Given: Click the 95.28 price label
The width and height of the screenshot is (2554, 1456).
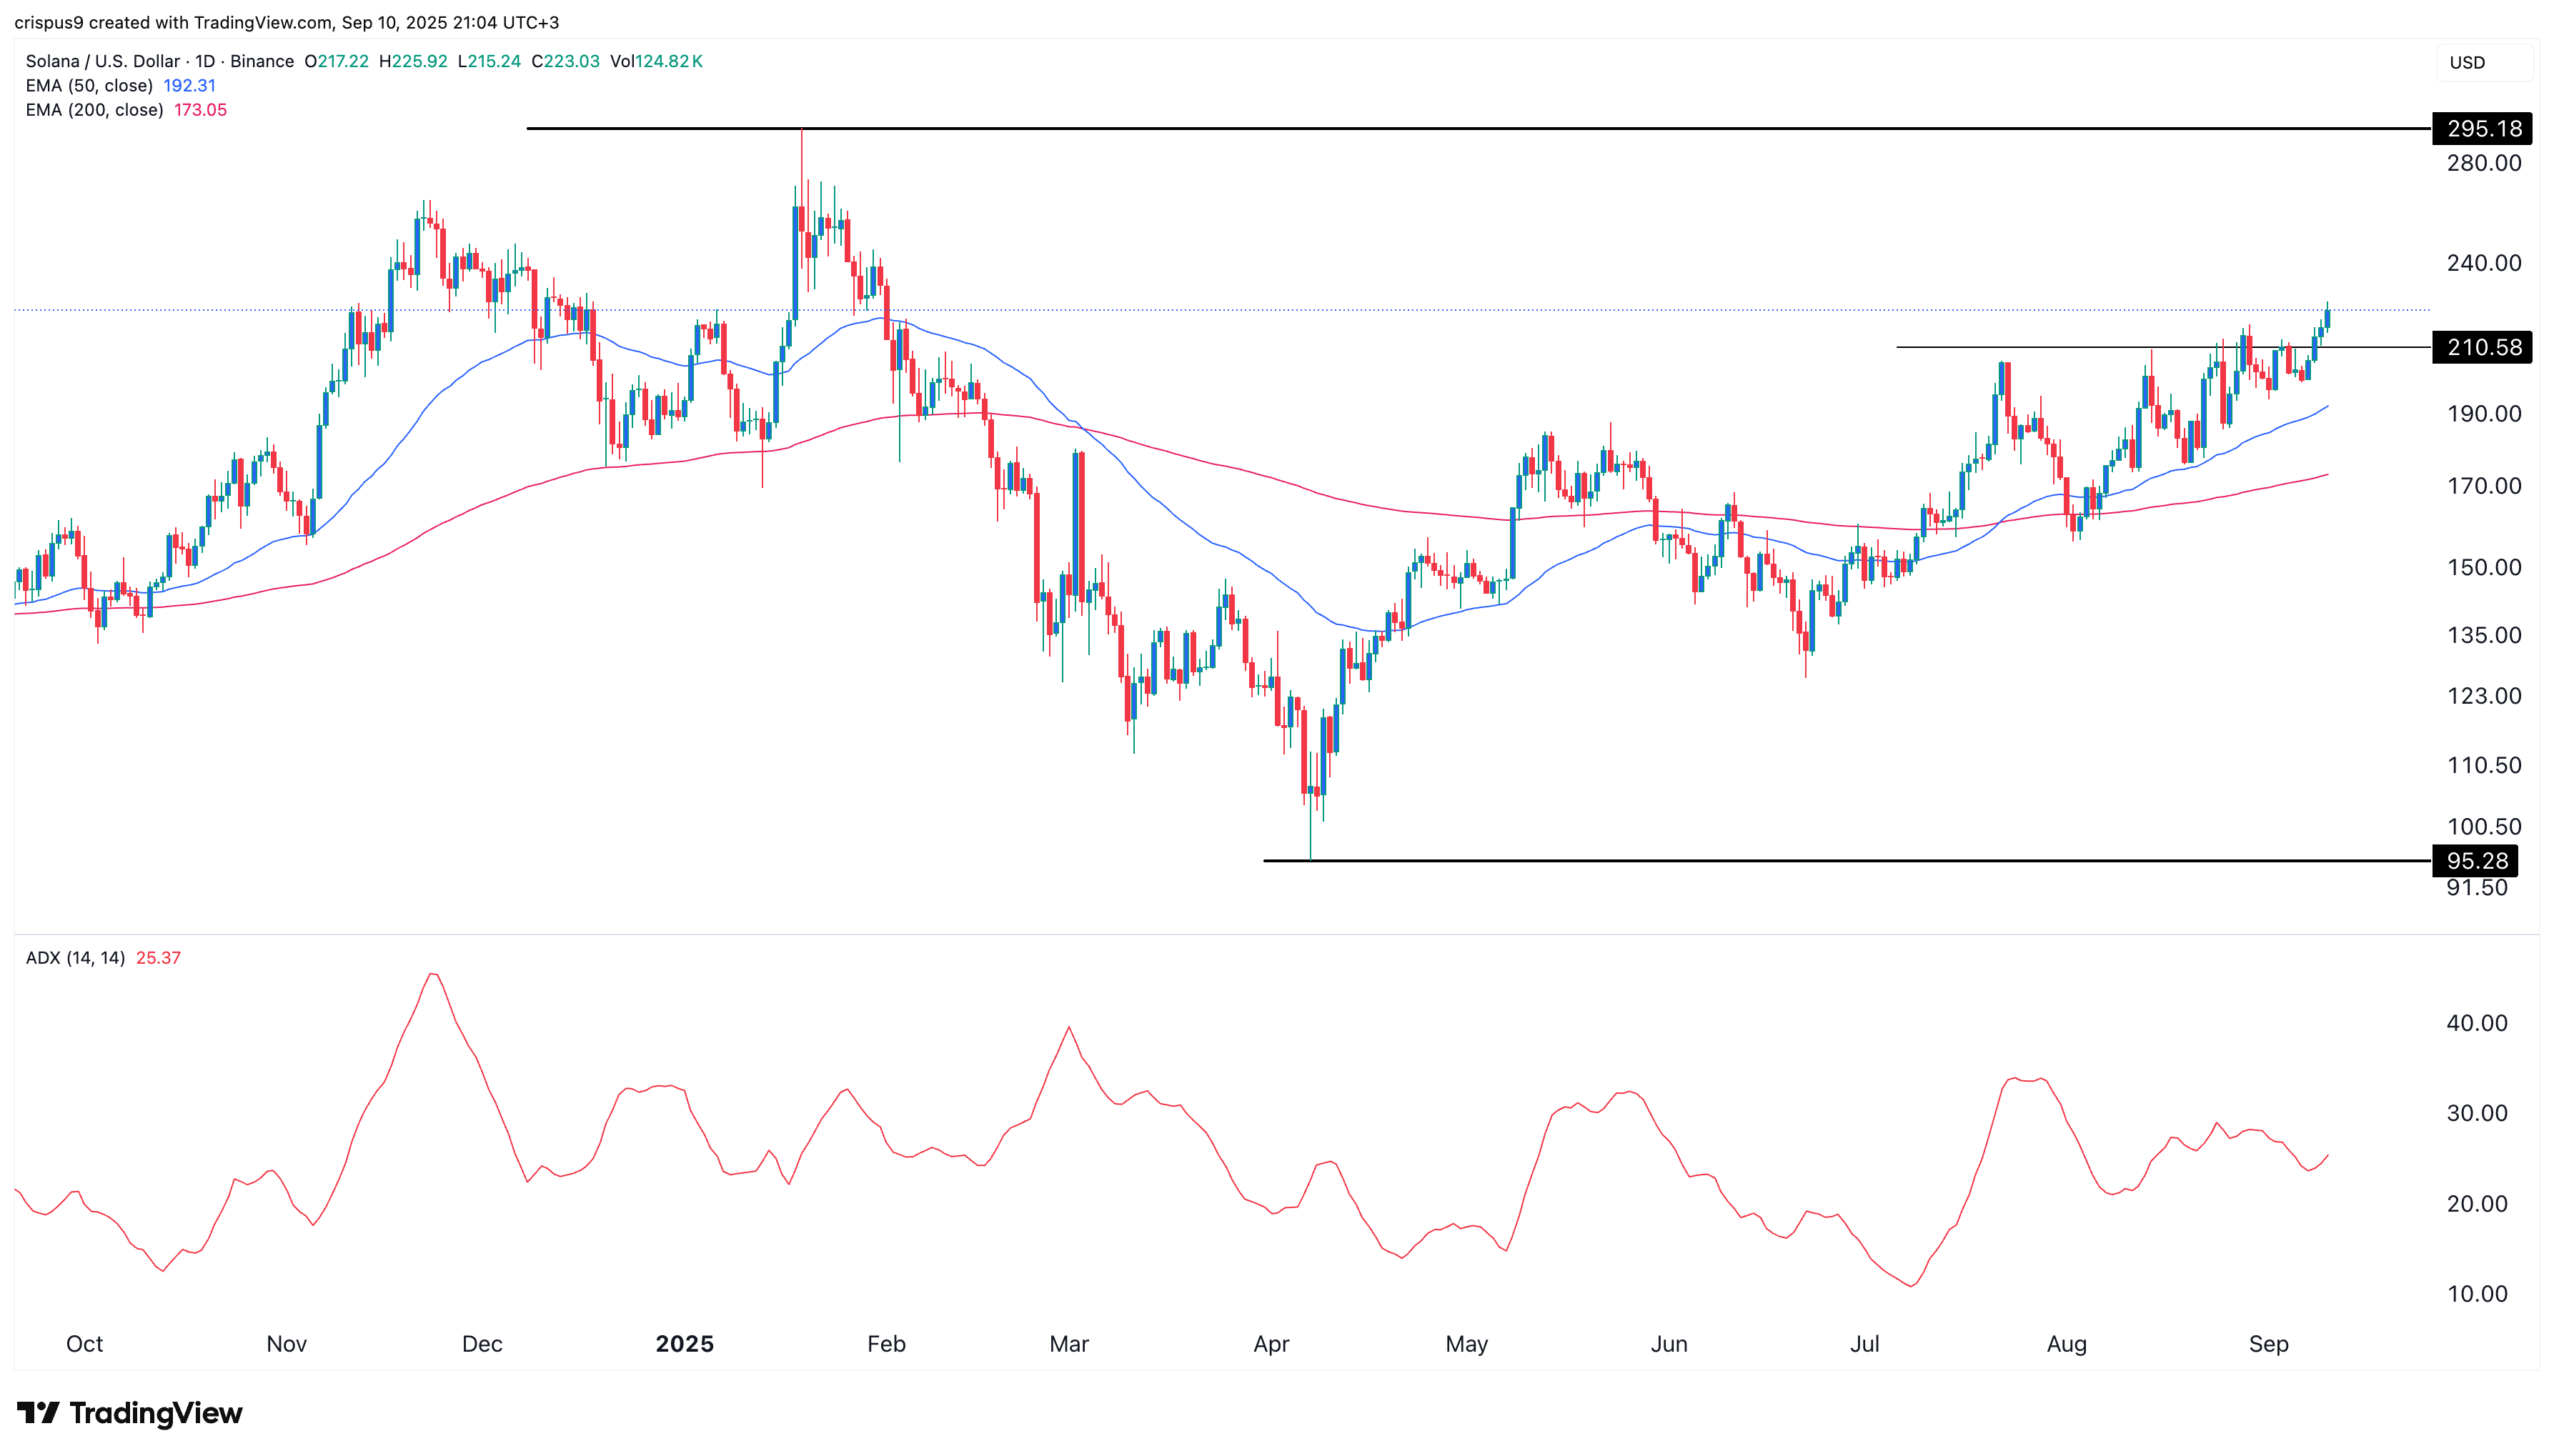Looking at the screenshot, I should coord(2476,860).
